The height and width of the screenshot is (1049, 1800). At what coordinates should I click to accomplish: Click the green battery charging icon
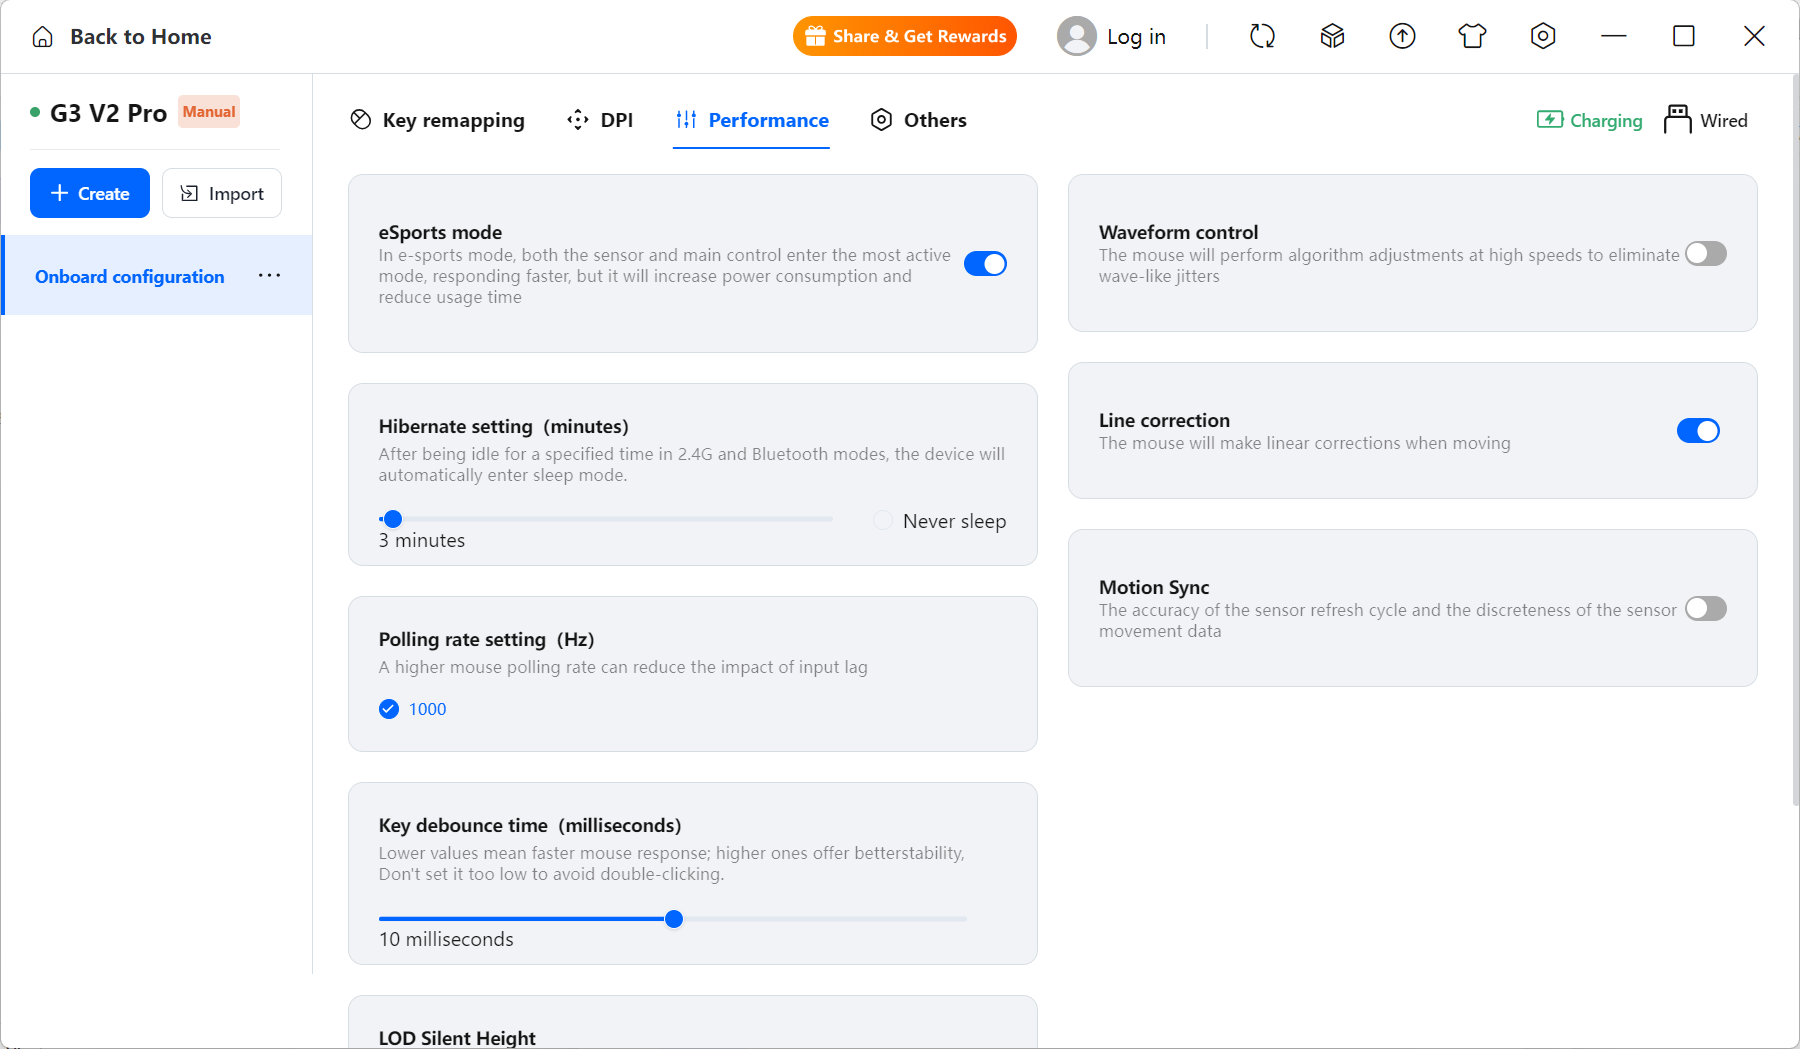[x=1550, y=120]
